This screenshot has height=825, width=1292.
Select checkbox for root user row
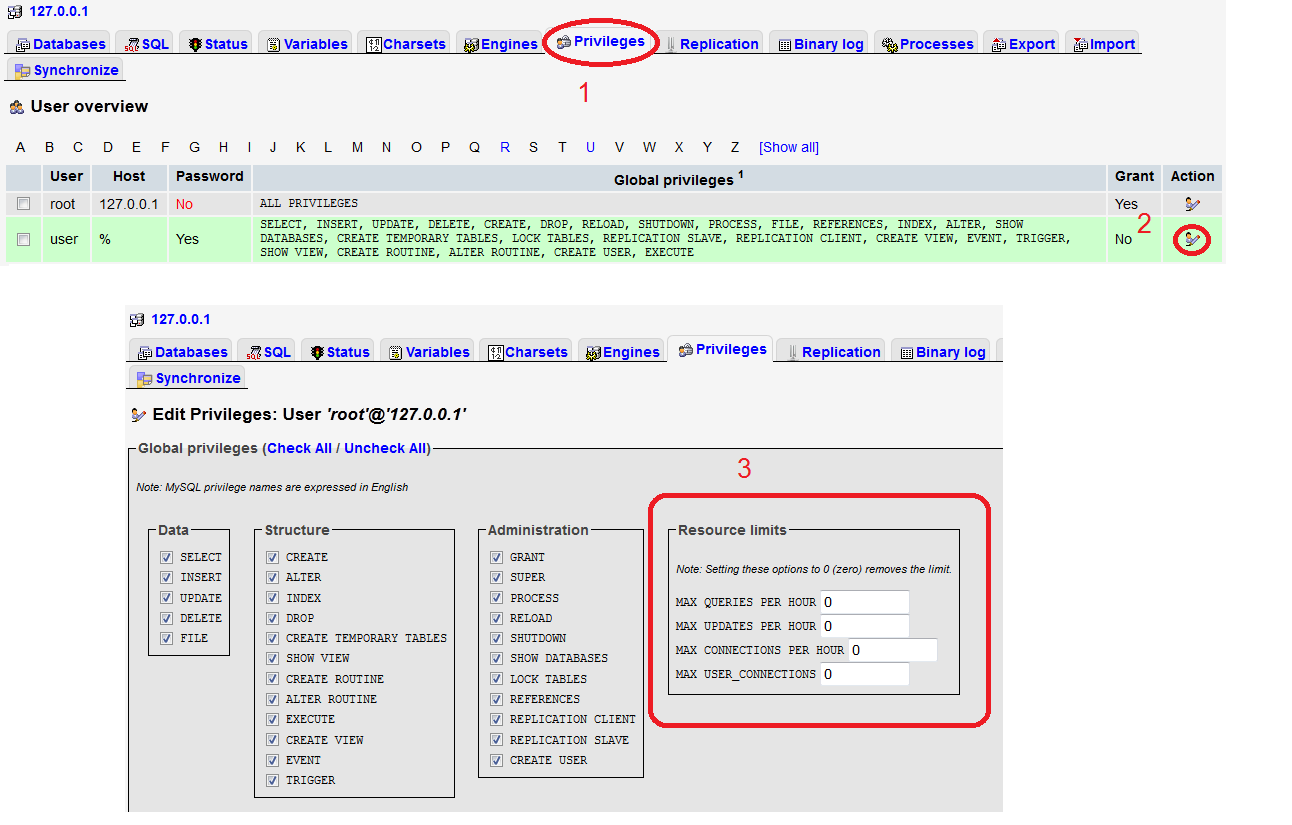(23, 204)
